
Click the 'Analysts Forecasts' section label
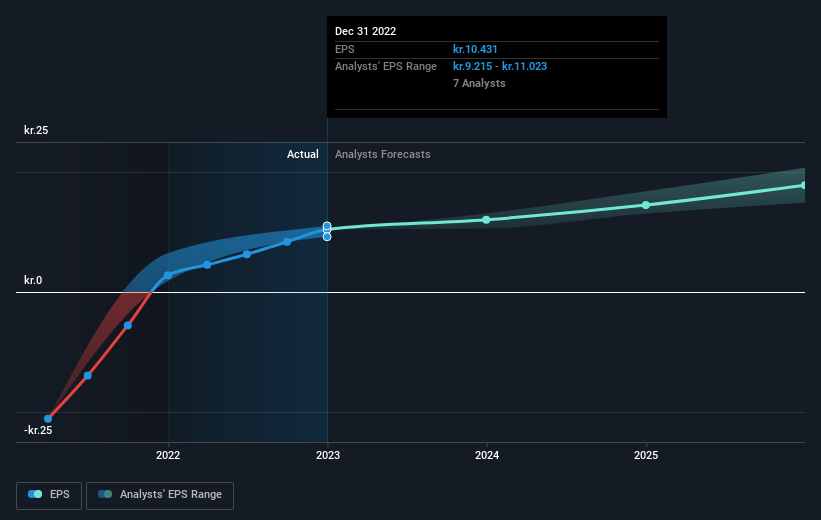click(383, 154)
